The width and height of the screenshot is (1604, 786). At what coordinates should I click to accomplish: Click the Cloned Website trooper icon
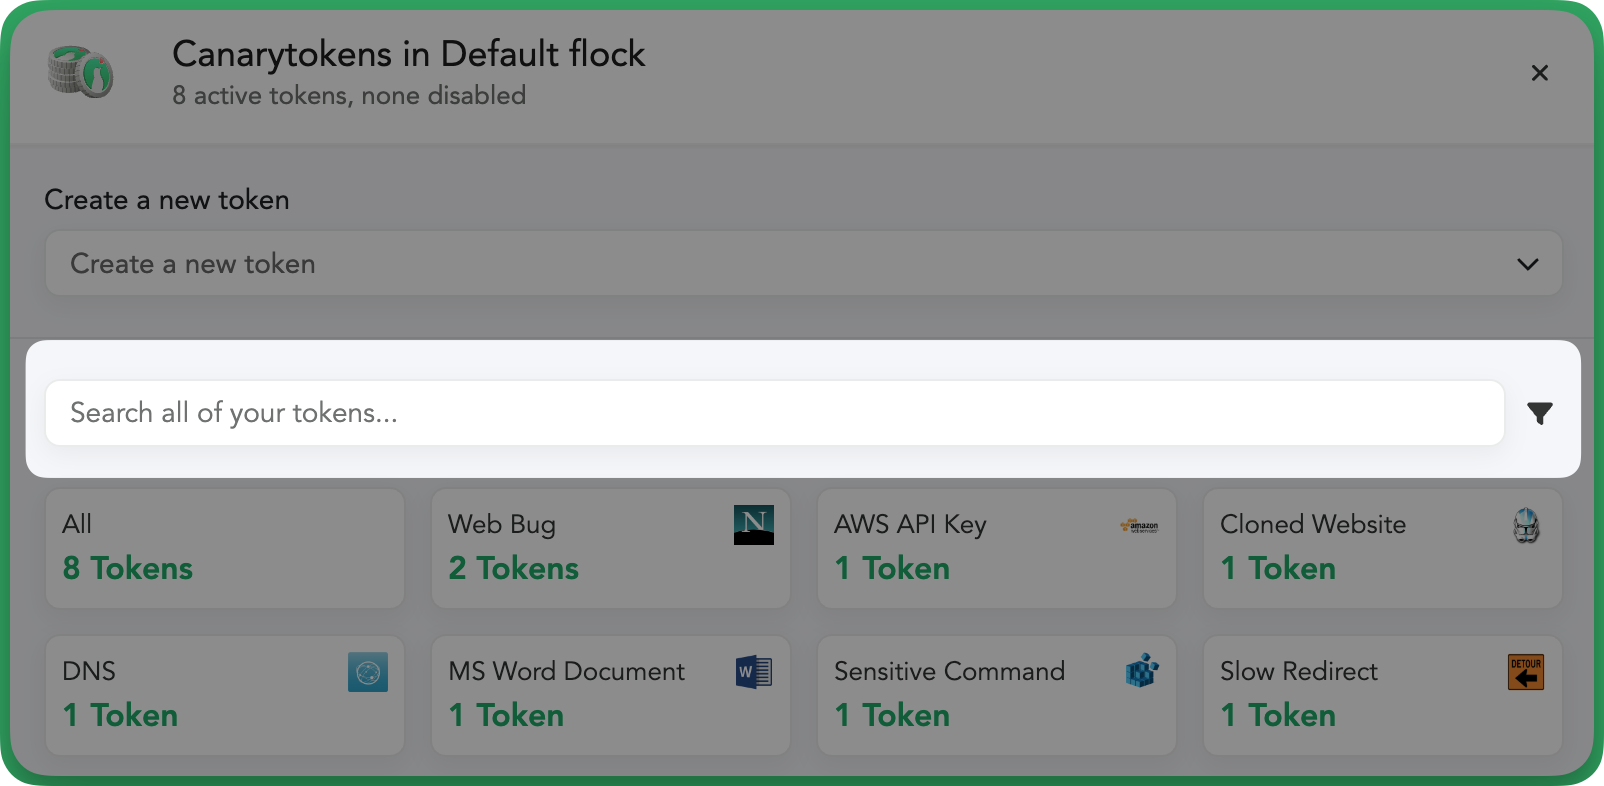point(1526,525)
